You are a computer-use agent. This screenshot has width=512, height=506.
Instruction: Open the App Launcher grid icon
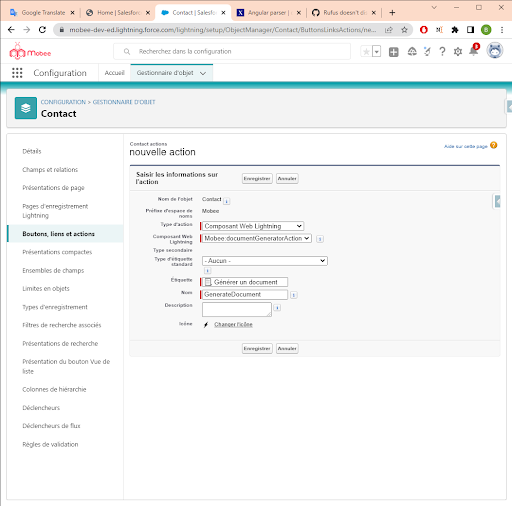coord(17,73)
